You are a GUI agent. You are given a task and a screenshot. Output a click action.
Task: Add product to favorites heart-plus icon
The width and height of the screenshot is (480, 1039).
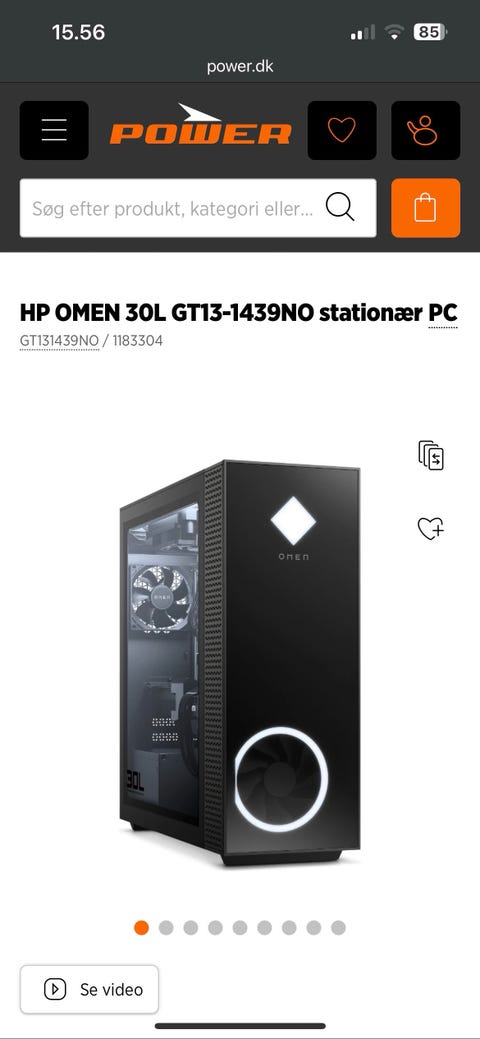pyautogui.click(x=431, y=528)
